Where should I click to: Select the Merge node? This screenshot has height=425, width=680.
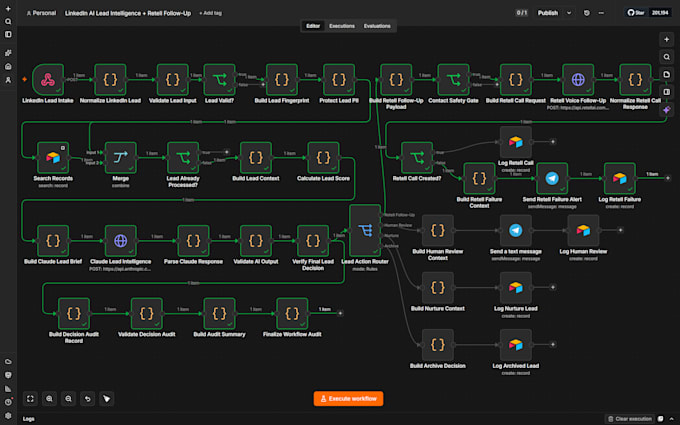pos(121,158)
